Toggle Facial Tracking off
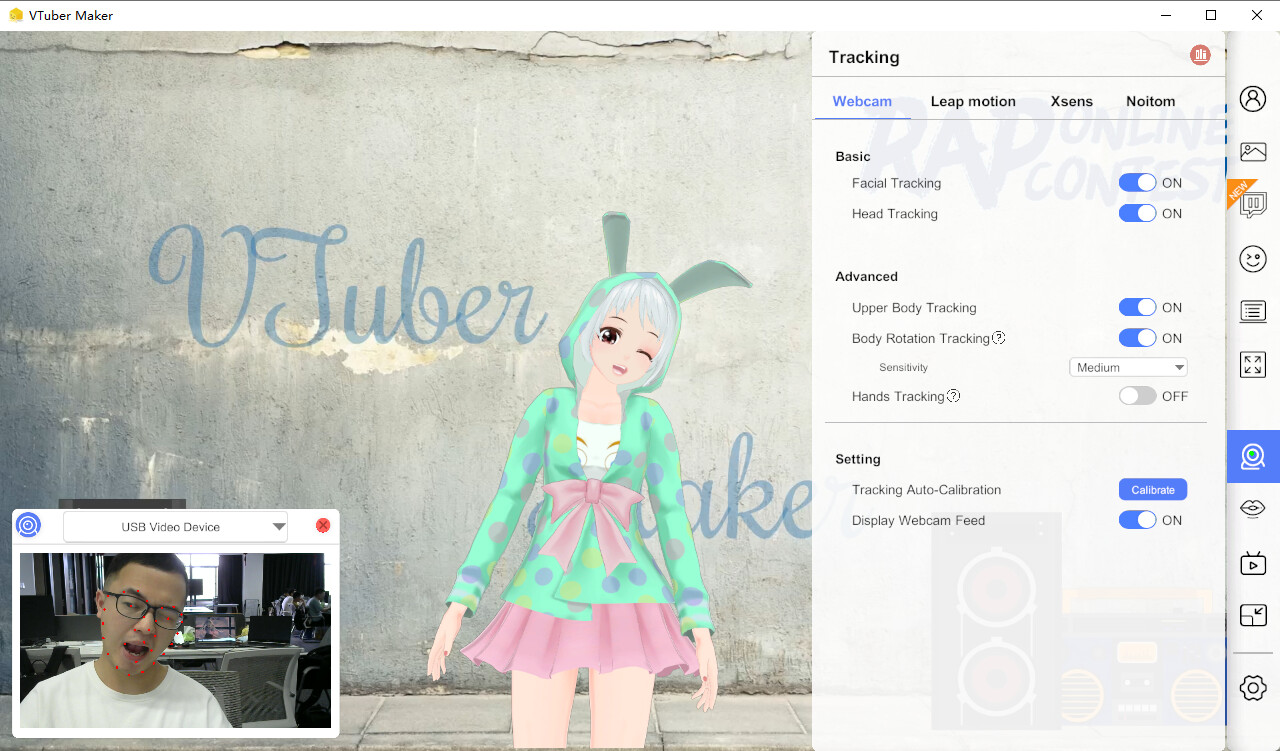This screenshot has width=1280, height=751. point(1138,182)
